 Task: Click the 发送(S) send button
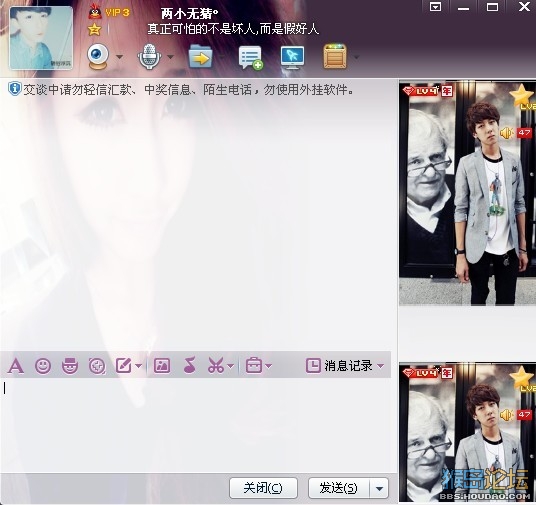point(339,488)
